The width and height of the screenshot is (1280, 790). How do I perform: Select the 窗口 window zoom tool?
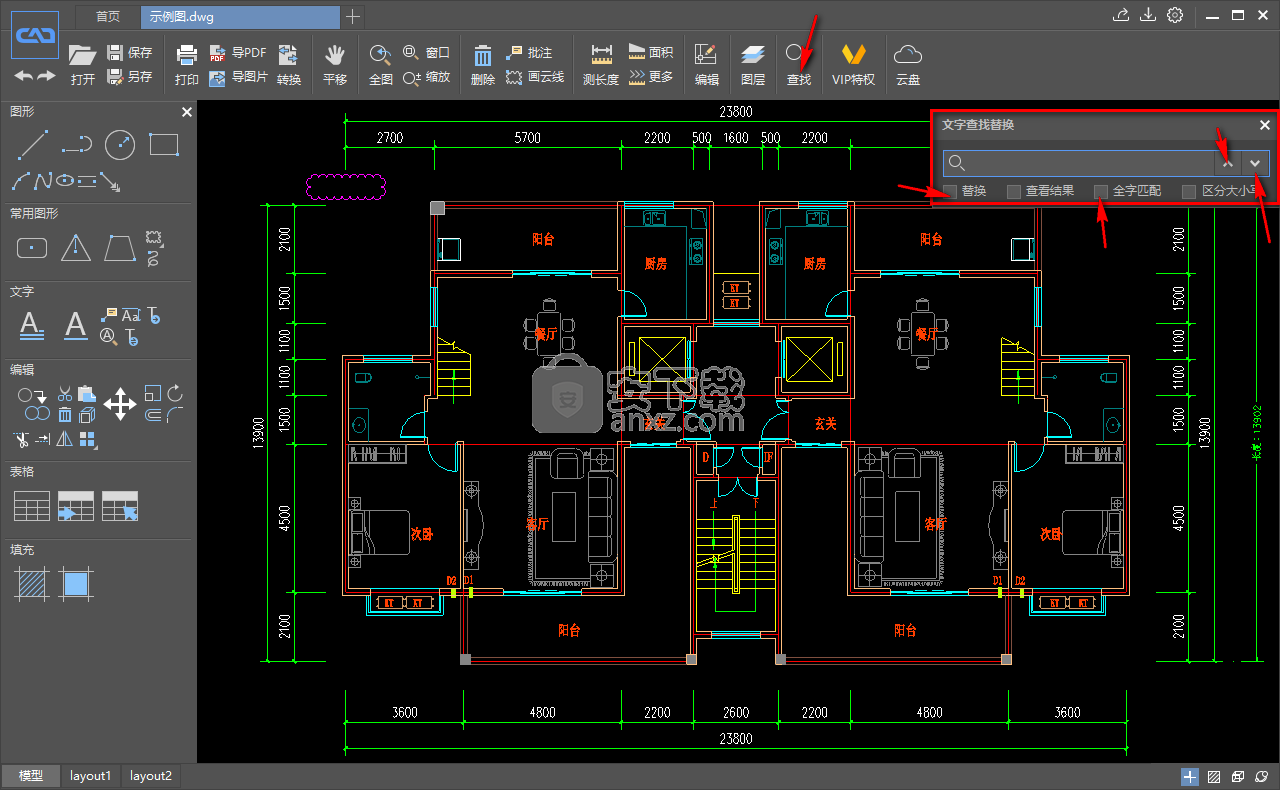pyautogui.click(x=426, y=53)
